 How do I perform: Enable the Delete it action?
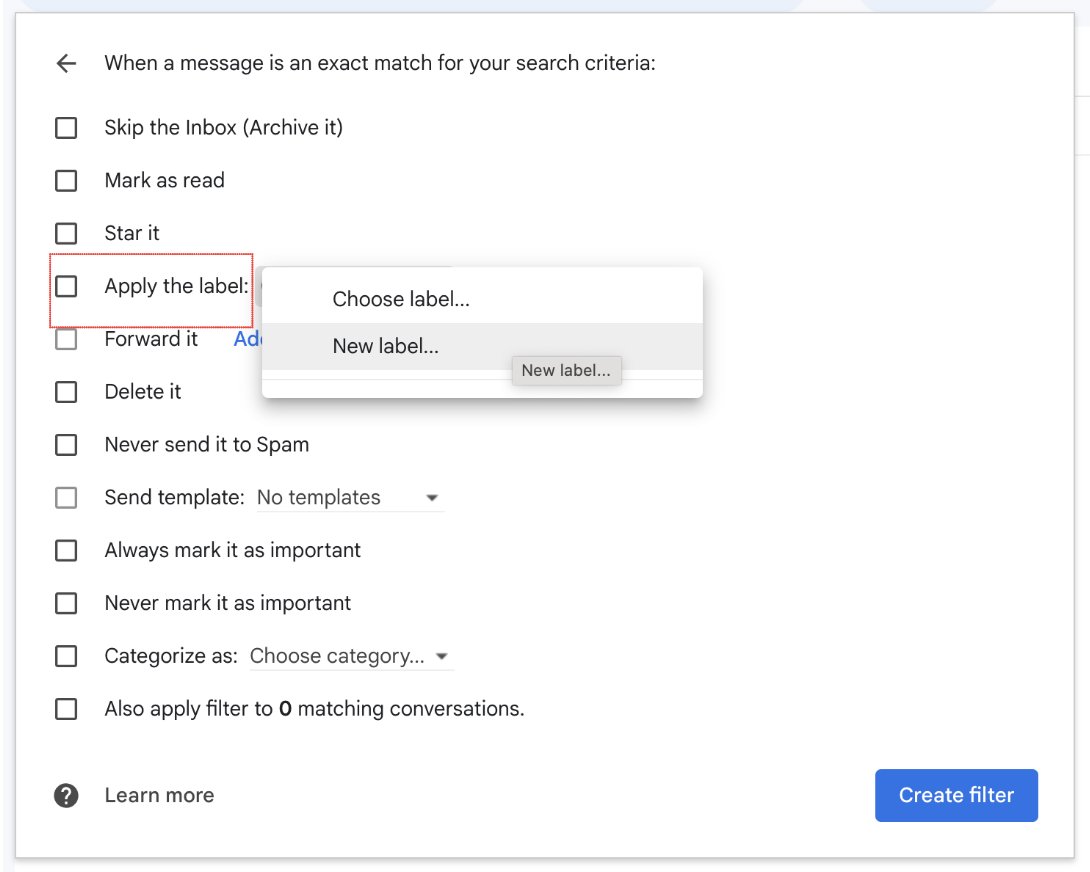65,391
